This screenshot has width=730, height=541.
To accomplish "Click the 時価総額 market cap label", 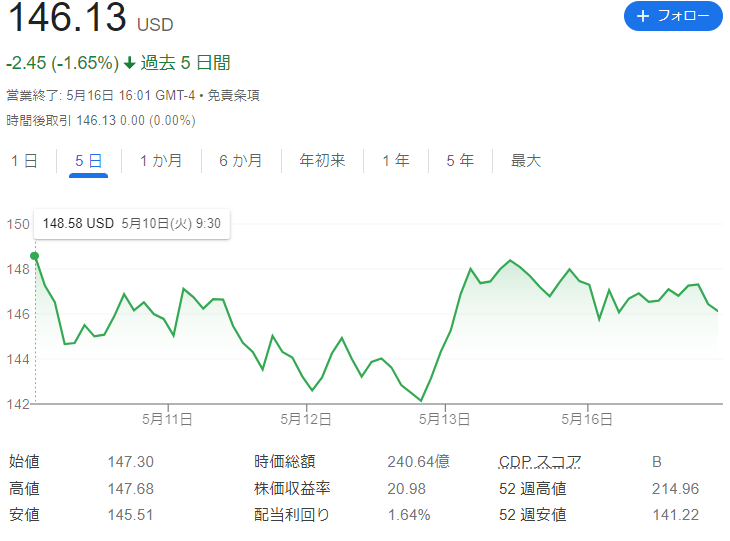I will [x=285, y=462].
